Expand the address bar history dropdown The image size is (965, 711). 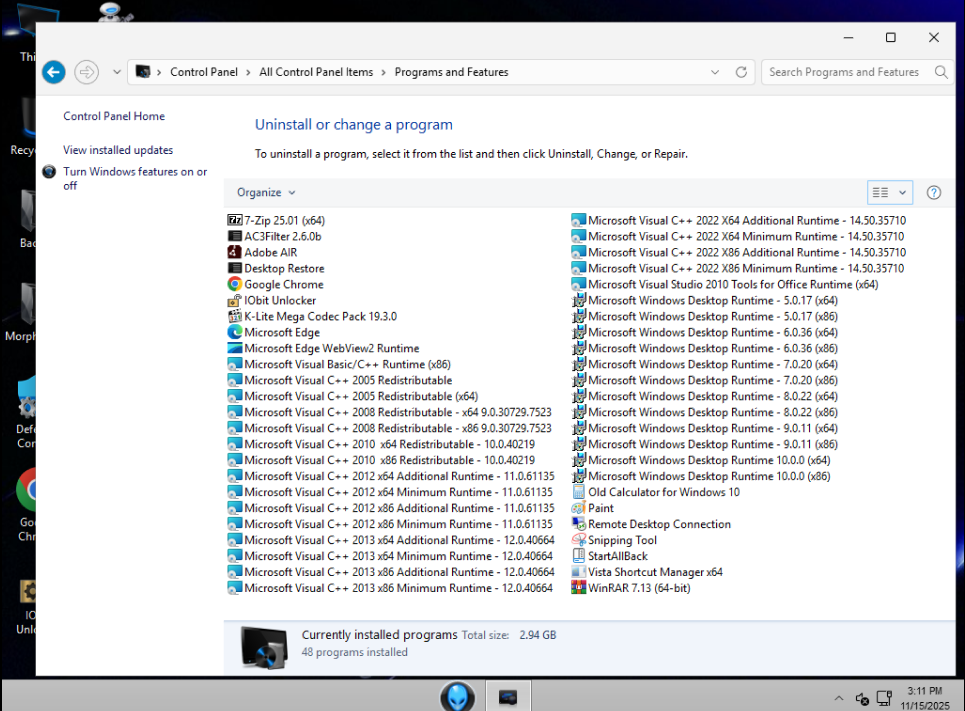coord(715,72)
